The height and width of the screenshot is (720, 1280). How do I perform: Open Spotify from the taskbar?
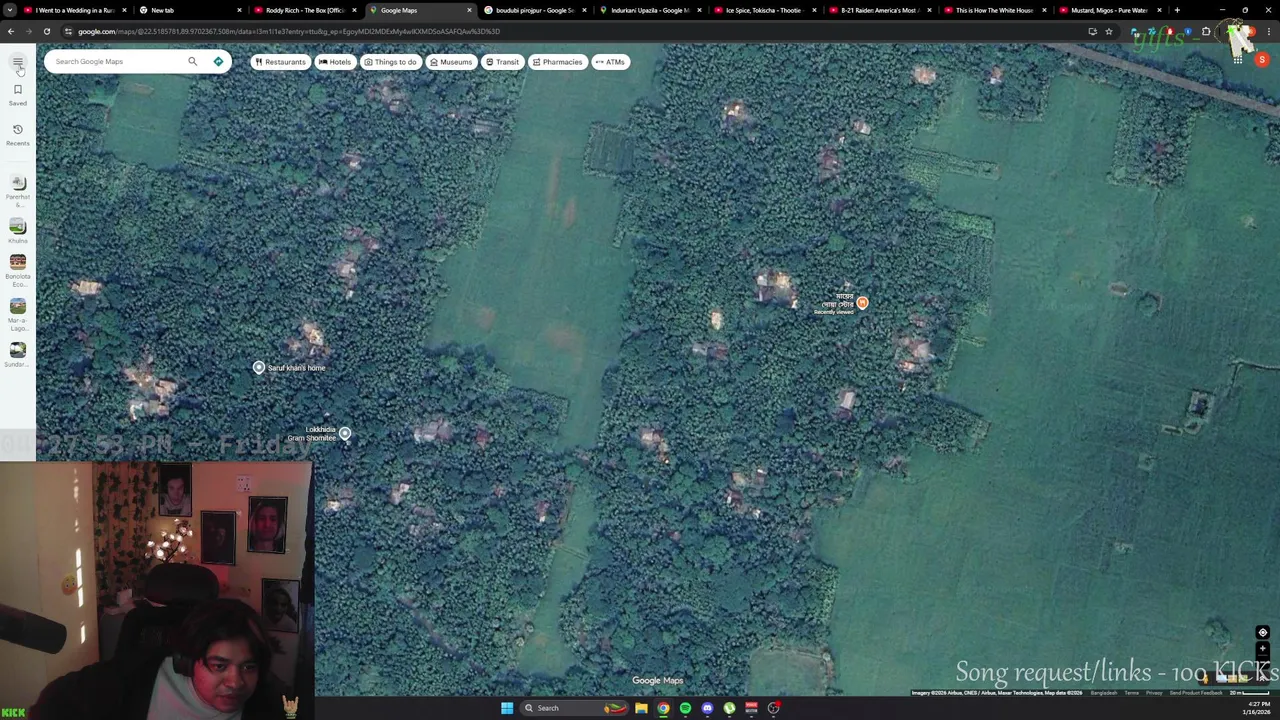tap(685, 708)
